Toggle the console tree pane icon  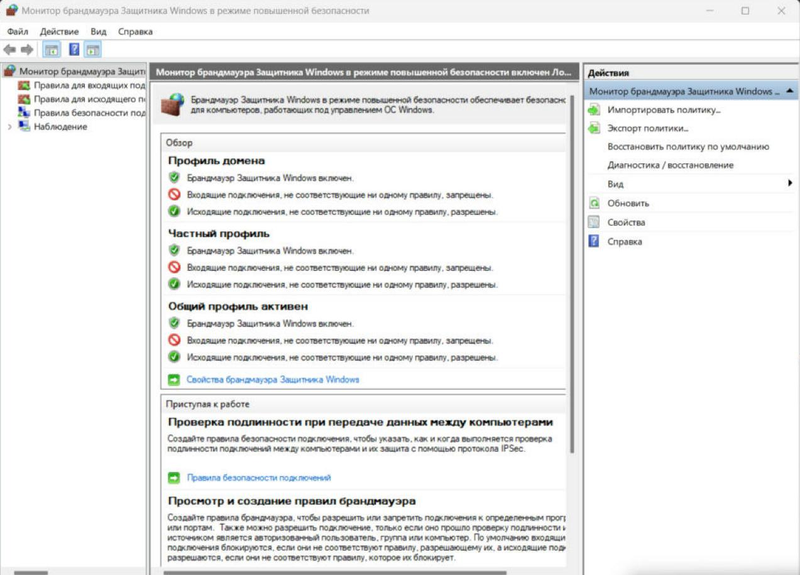pyautogui.click(x=52, y=49)
